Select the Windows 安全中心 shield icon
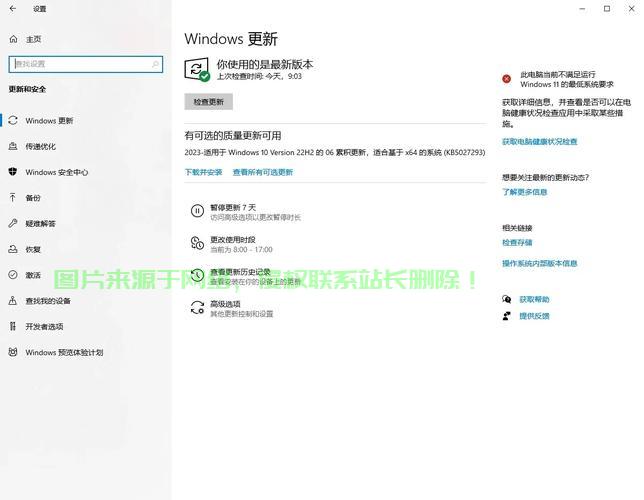The image size is (644, 500). tap(13, 172)
